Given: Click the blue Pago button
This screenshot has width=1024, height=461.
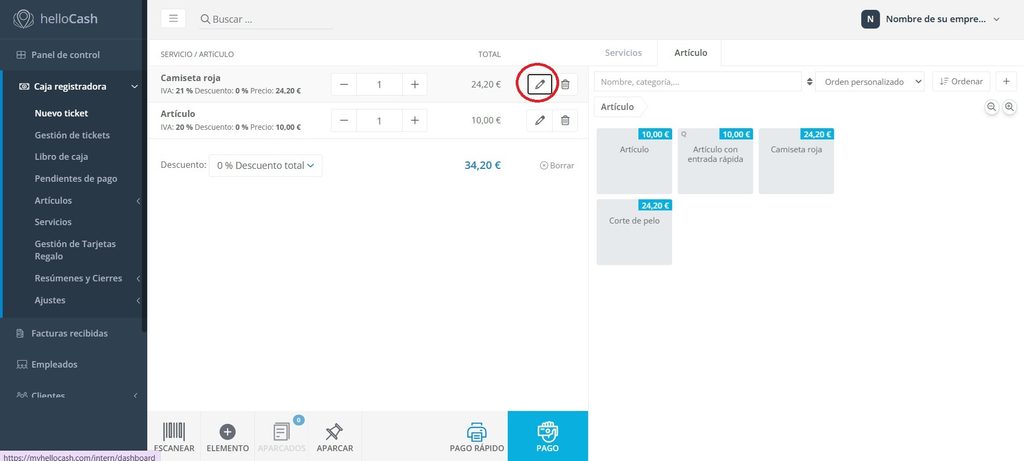Looking at the screenshot, I should (x=547, y=436).
